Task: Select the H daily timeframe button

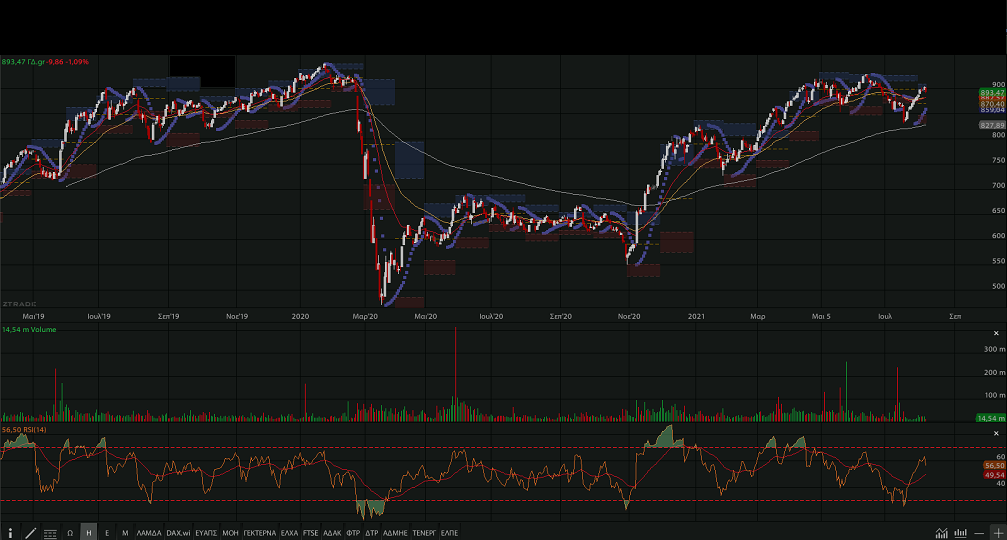Action: [x=89, y=533]
